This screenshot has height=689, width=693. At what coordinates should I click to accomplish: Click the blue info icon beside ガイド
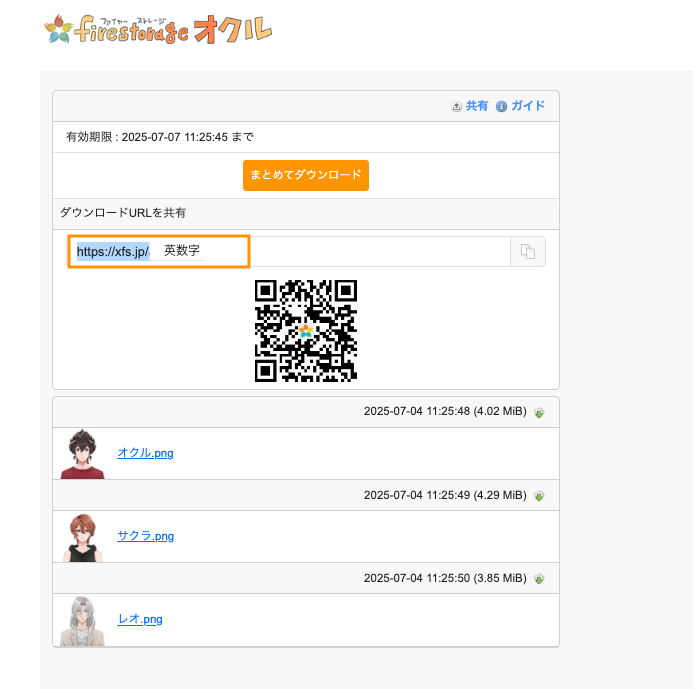(x=501, y=107)
